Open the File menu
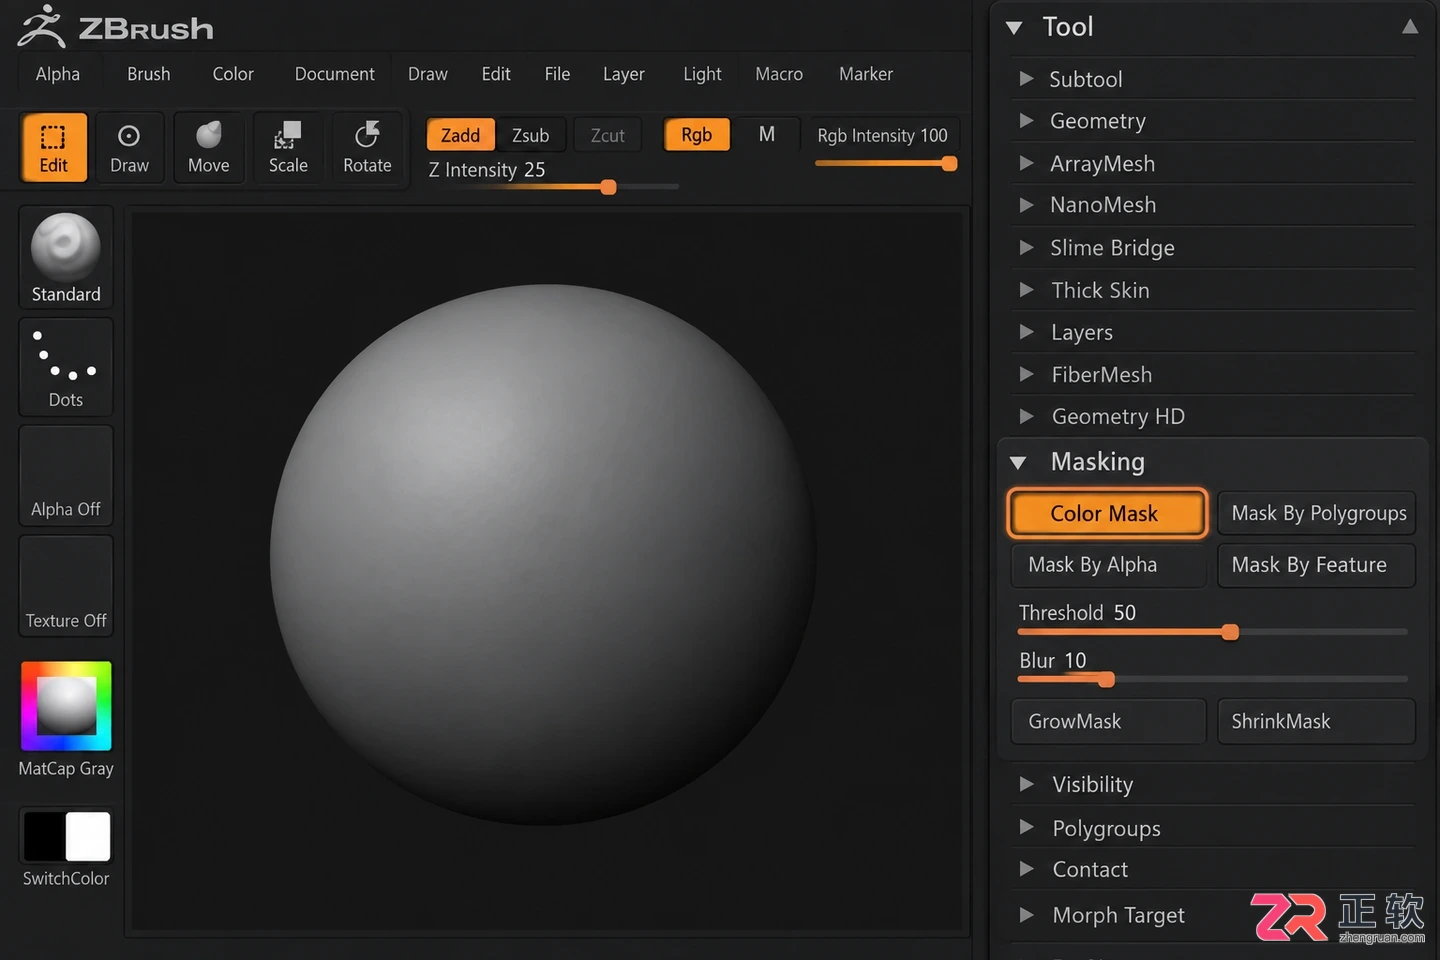This screenshot has width=1440, height=960. 558,74
